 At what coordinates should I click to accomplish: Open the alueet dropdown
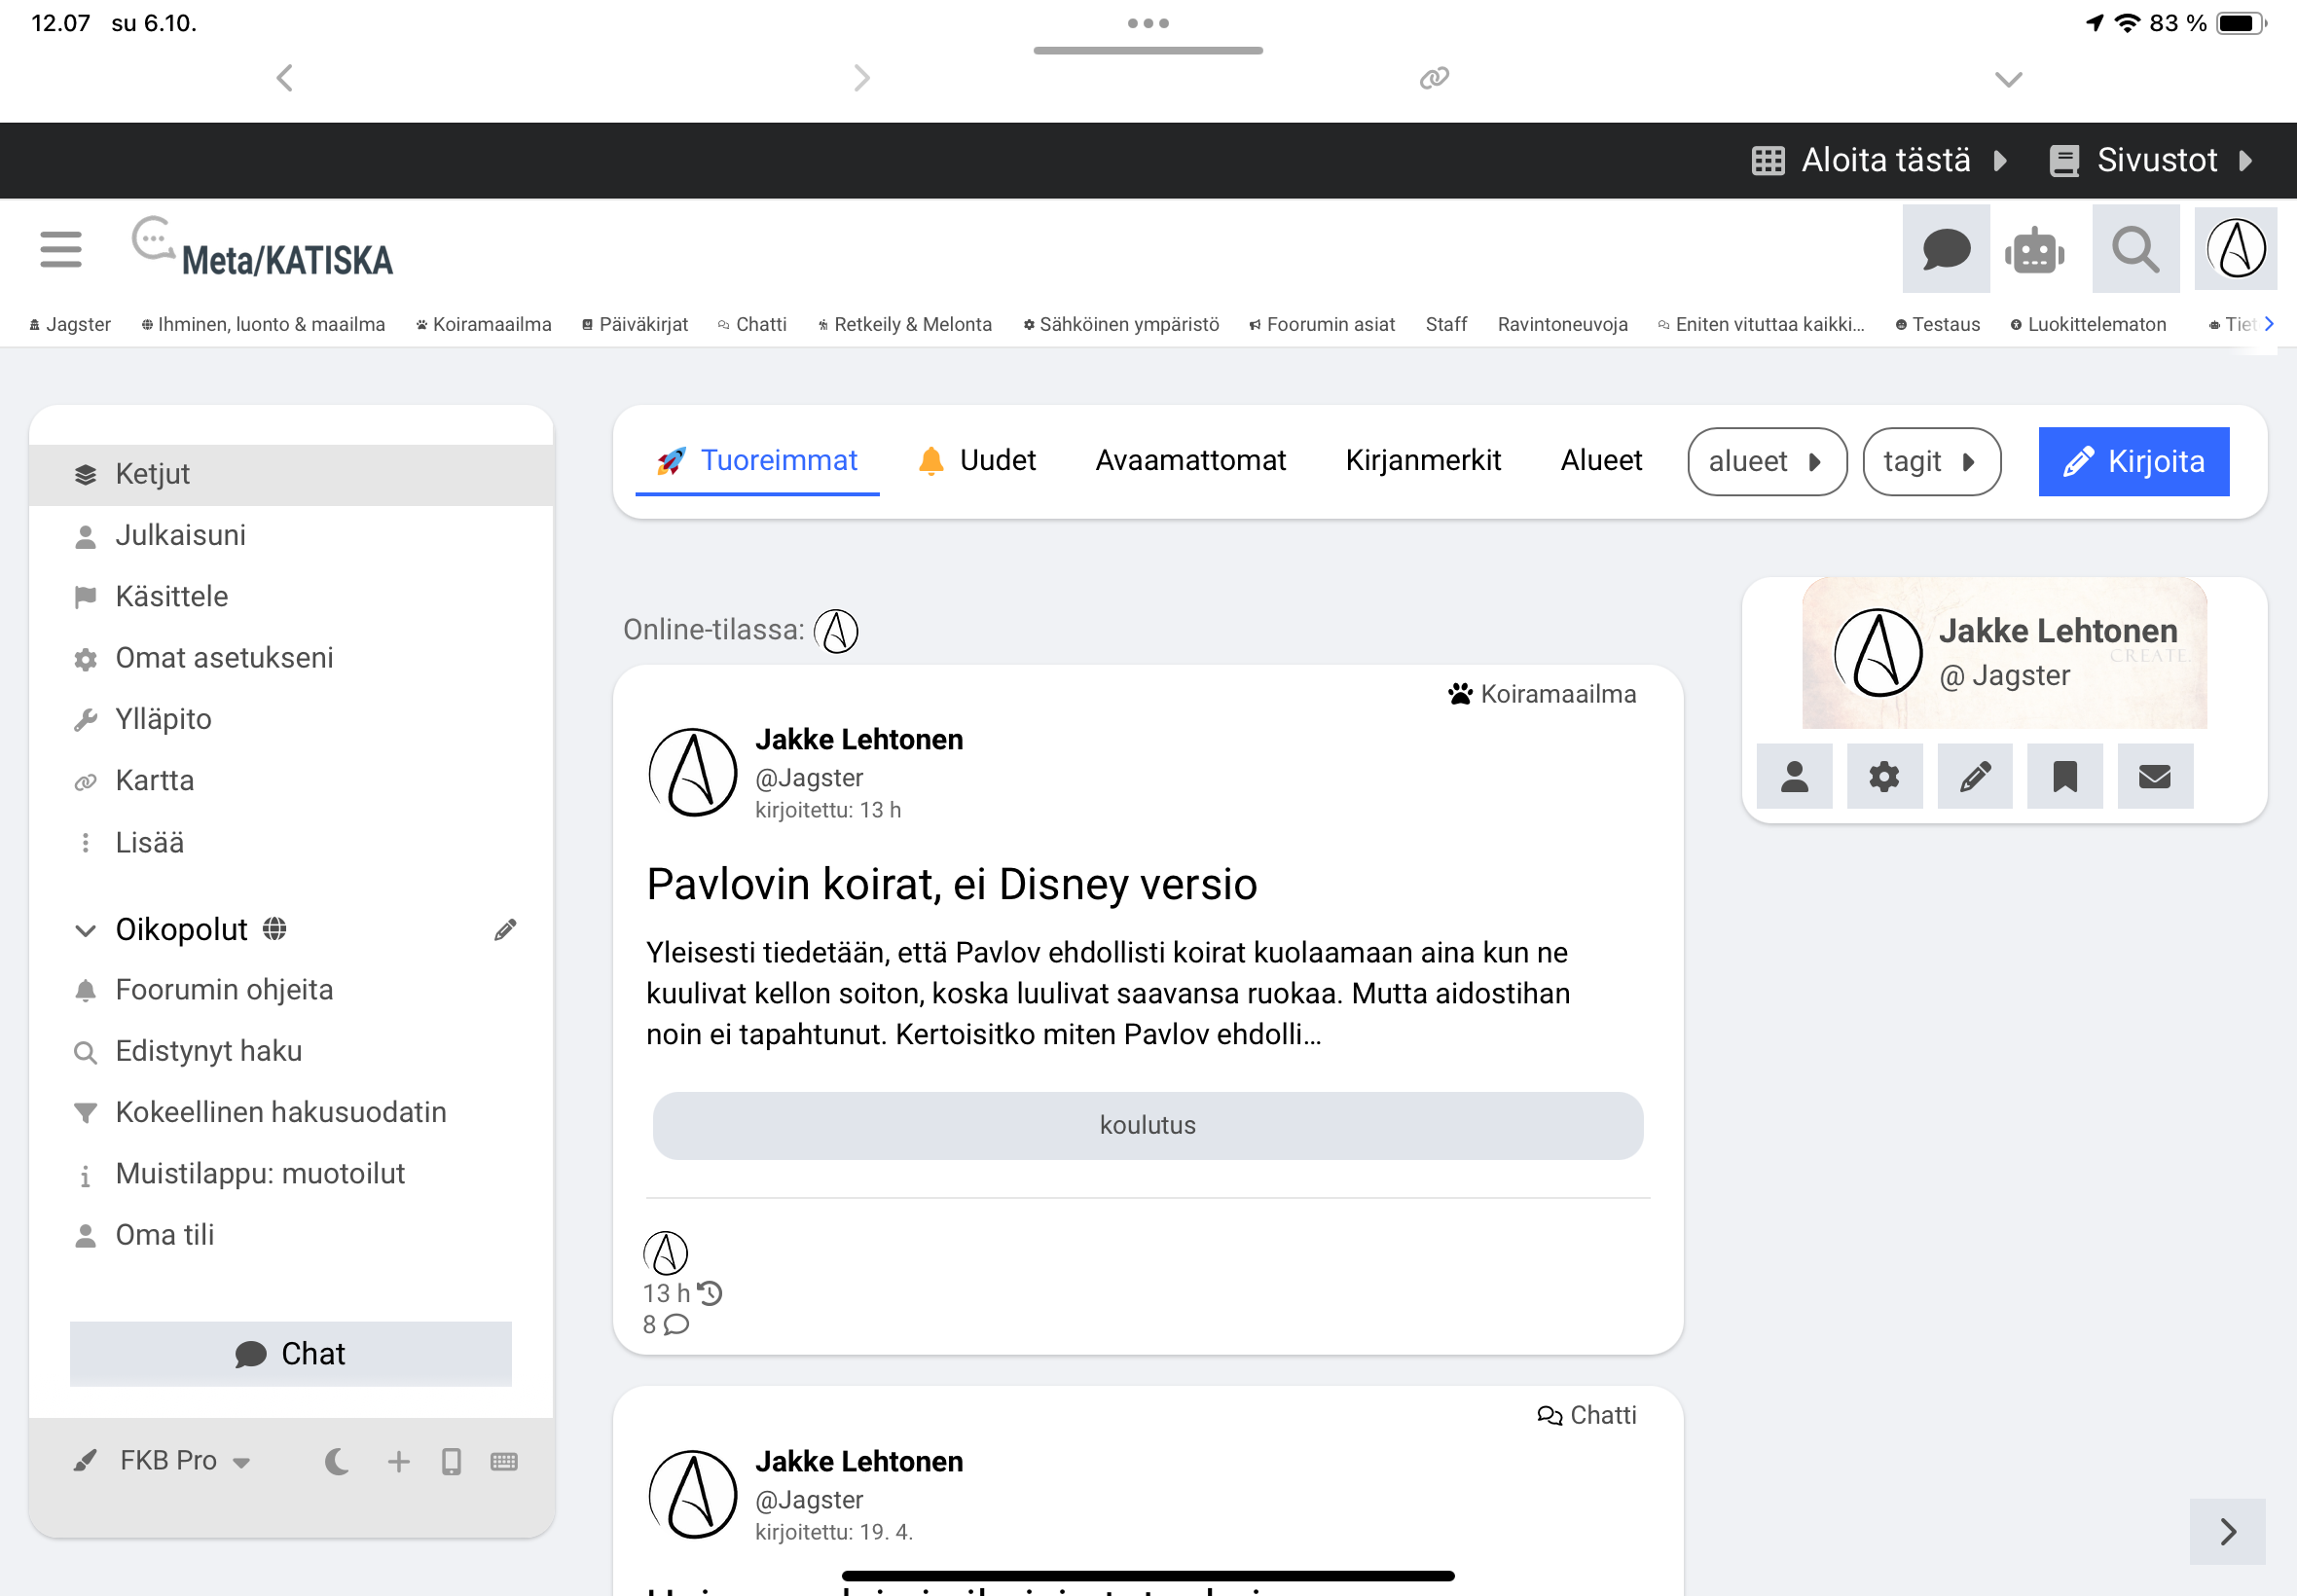[x=1766, y=461]
